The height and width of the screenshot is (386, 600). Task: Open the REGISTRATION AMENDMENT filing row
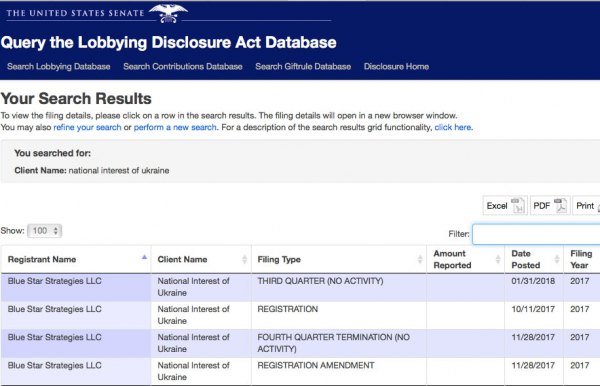tap(300, 371)
